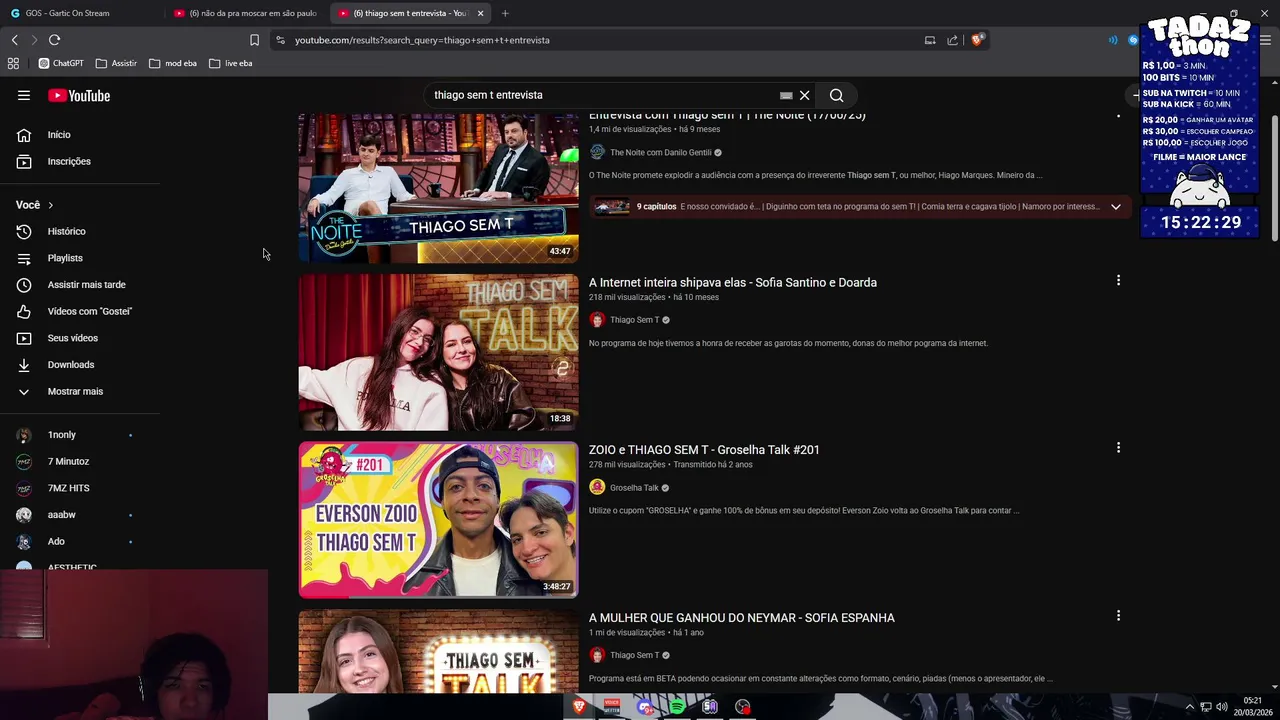Open Assistir bookmarks folder

click(x=117, y=63)
